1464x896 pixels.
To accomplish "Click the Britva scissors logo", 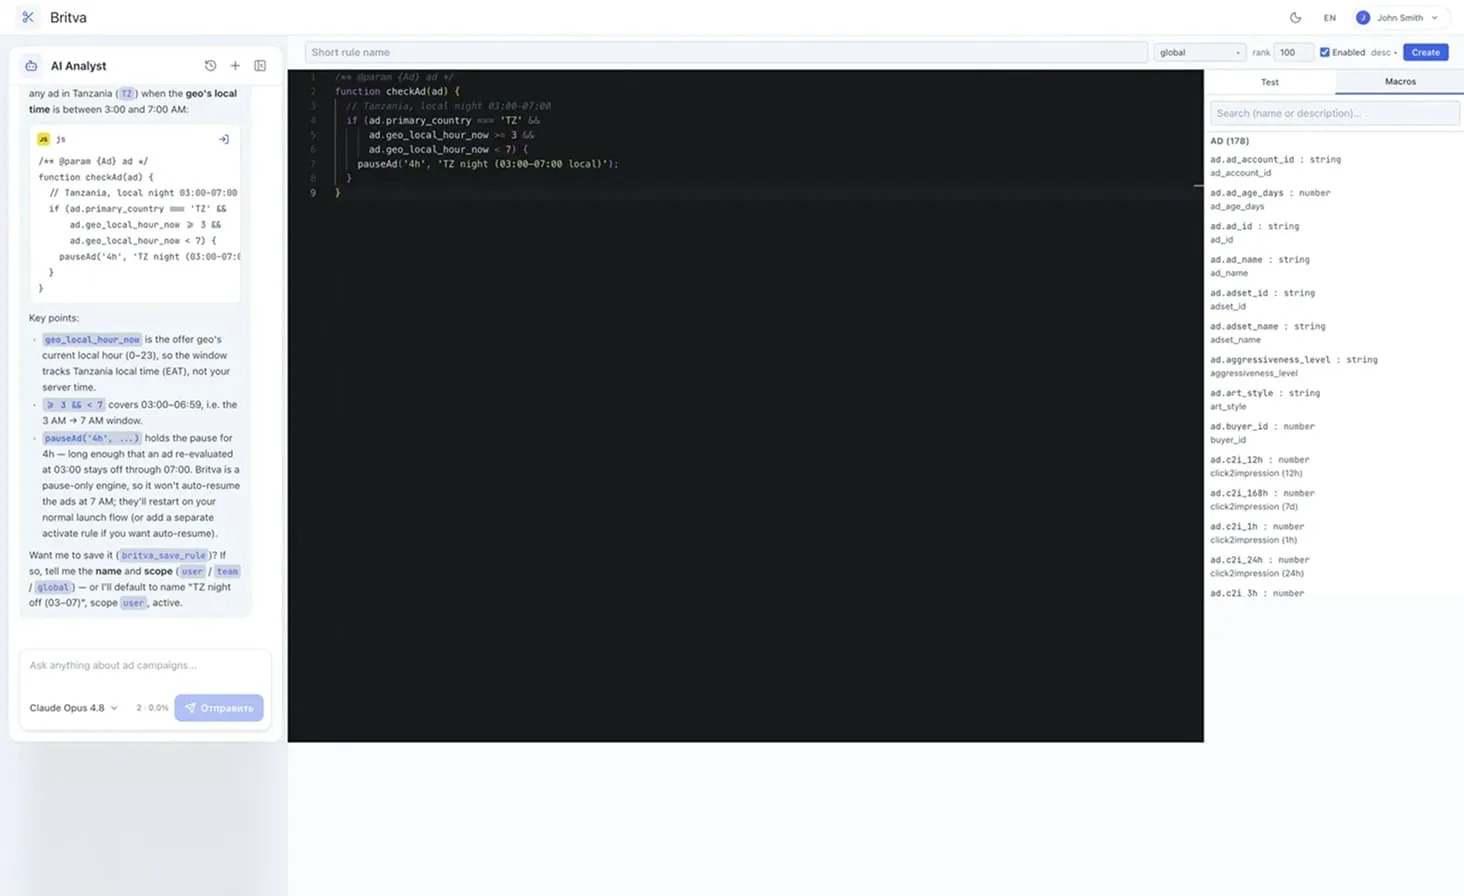I will point(28,17).
